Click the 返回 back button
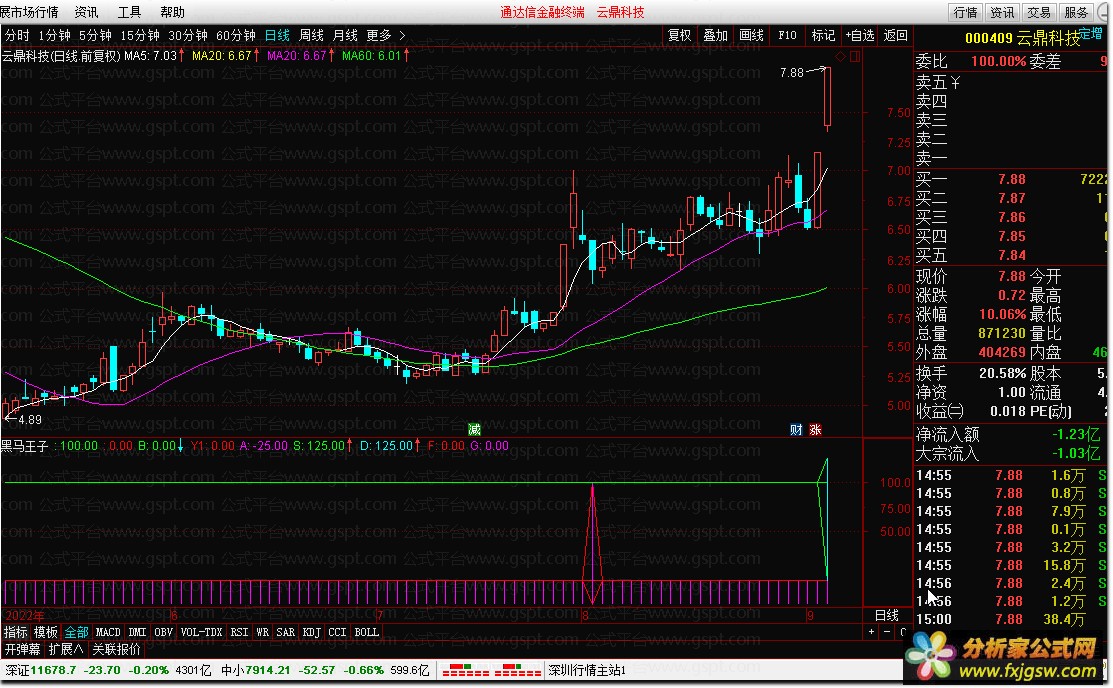Image resolution: width=1113 pixels, height=688 pixels. click(896, 35)
